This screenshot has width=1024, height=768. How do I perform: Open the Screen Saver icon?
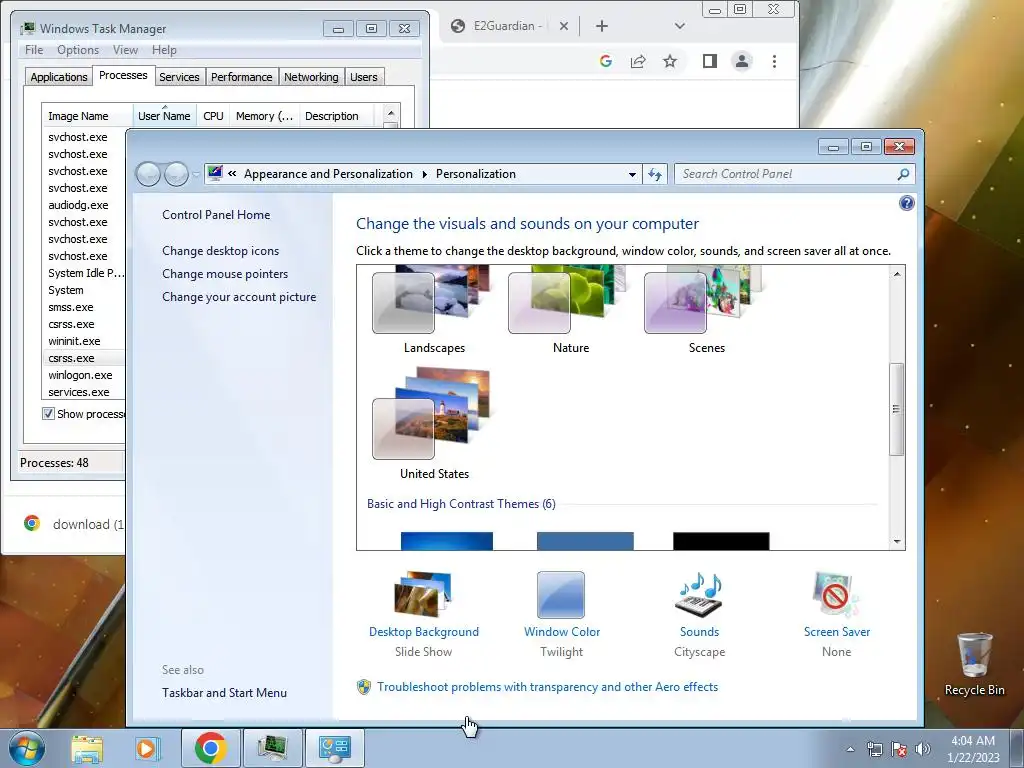tap(837, 595)
